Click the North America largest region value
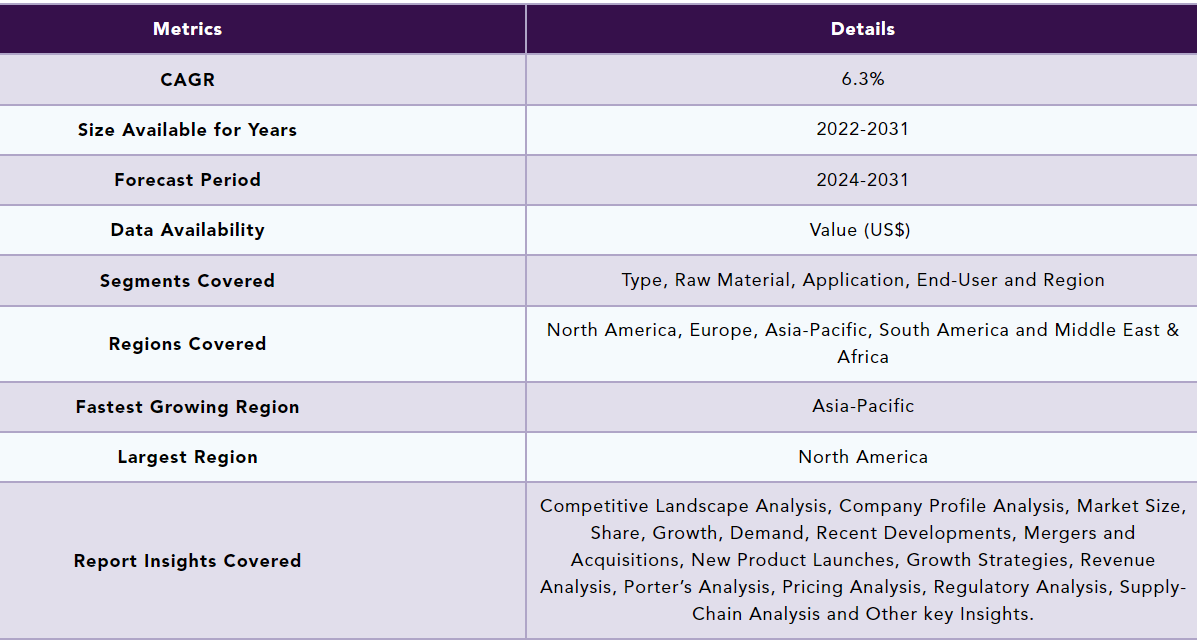1197x642 pixels. (862, 457)
